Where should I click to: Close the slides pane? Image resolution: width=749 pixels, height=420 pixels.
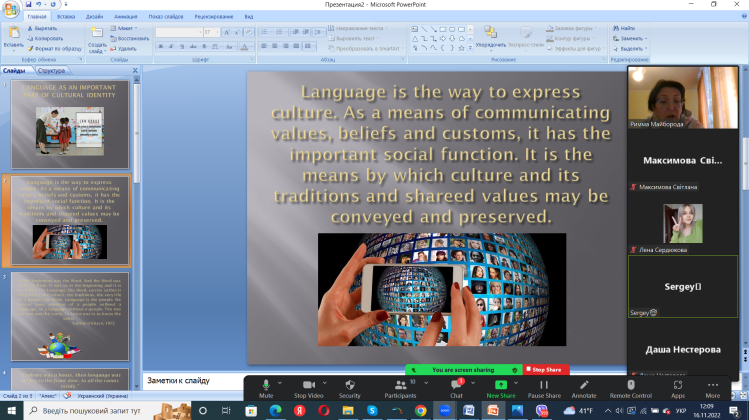[x=135, y=70]
